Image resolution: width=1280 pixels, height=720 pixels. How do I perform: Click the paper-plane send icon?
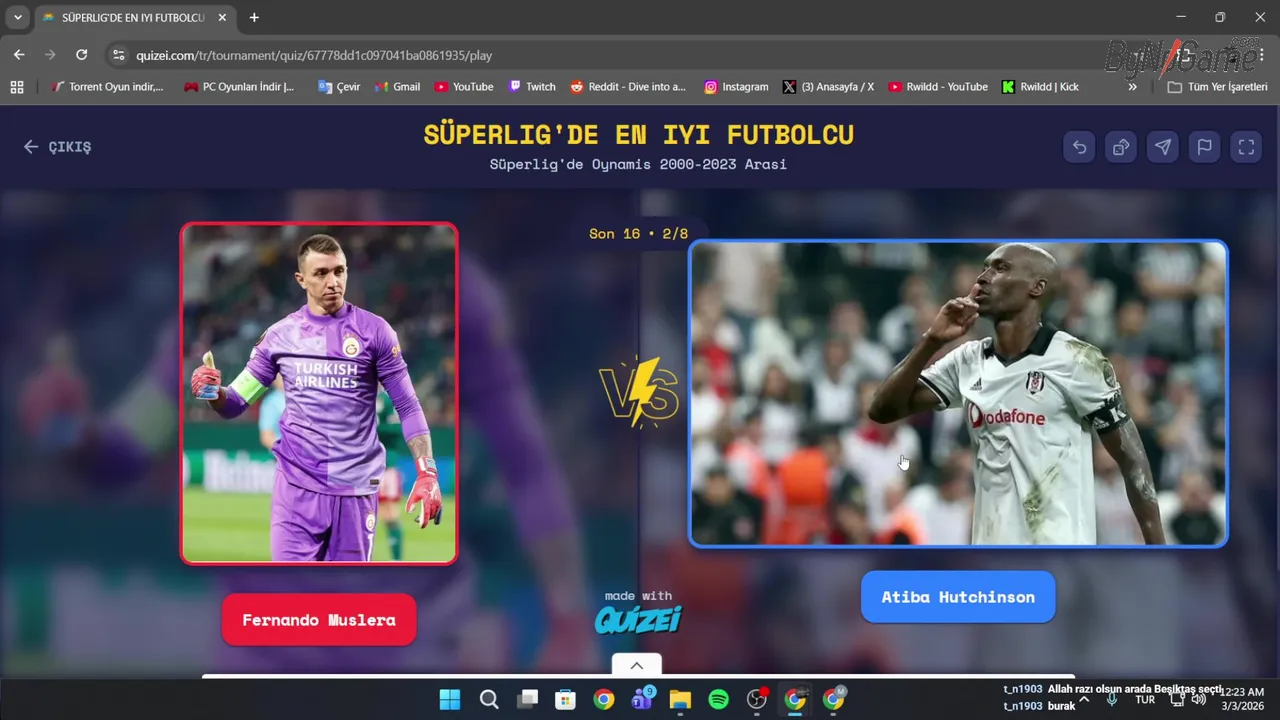[1163, 147]
